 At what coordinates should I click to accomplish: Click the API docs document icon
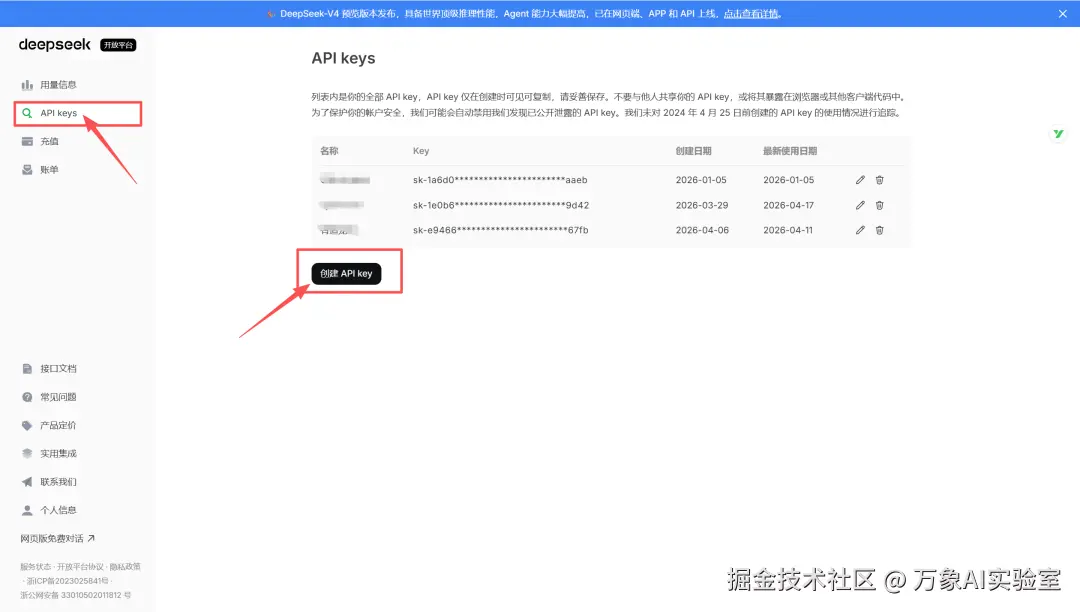click(x=27, y=368)
